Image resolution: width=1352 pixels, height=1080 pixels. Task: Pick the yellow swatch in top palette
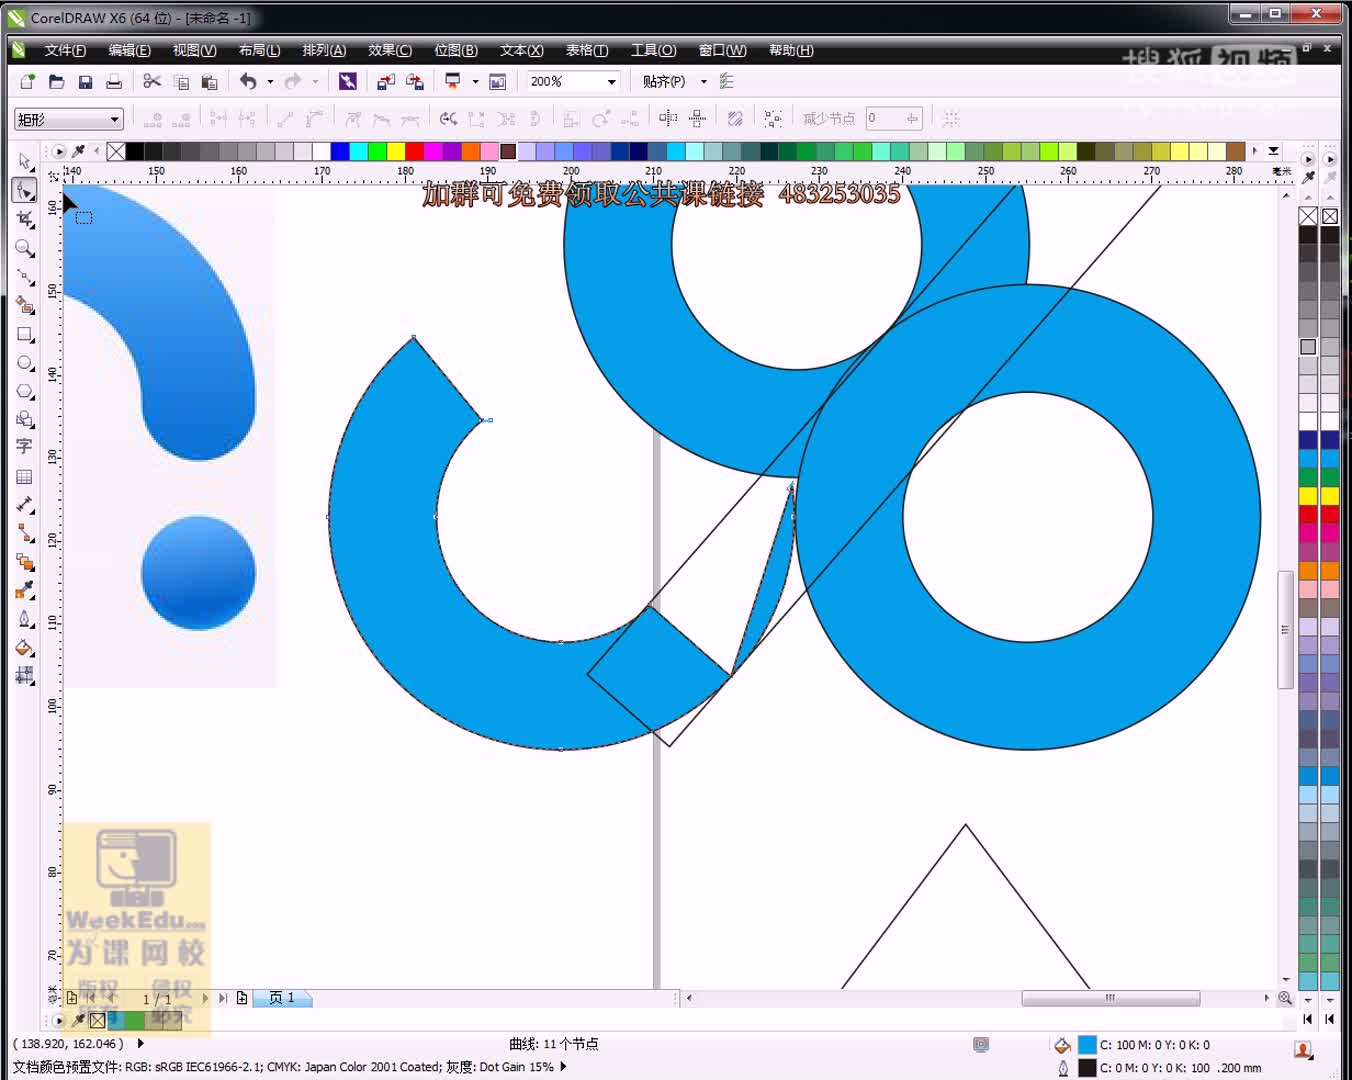point(395,151)
